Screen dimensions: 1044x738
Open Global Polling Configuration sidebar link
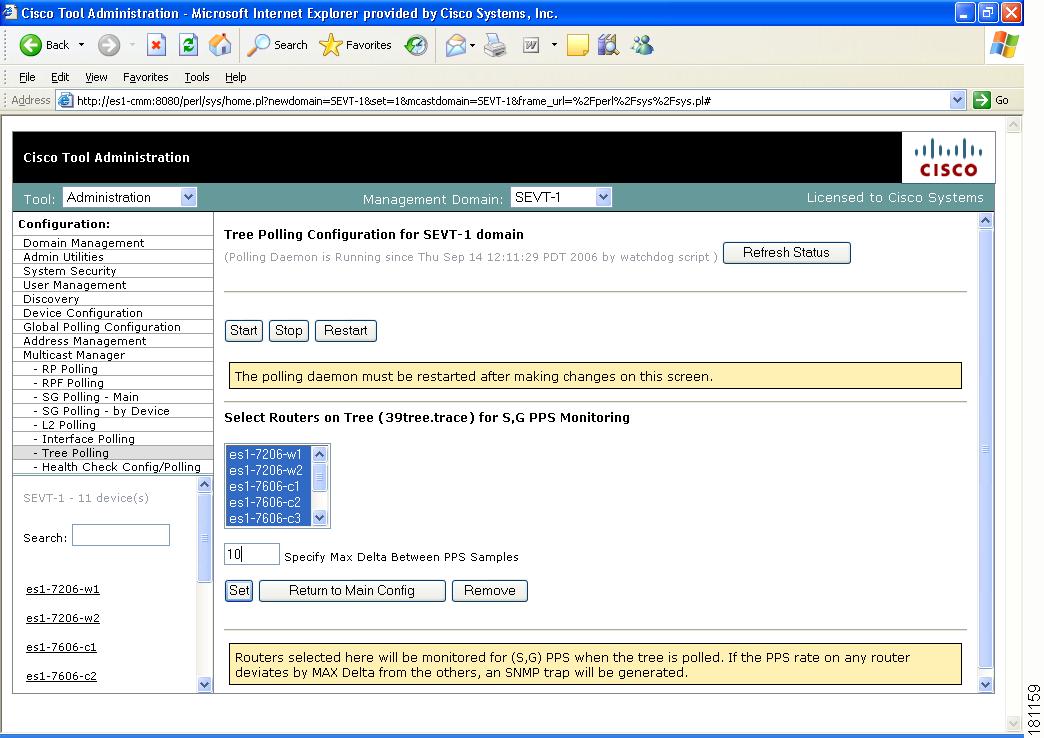tap(102, 327)
